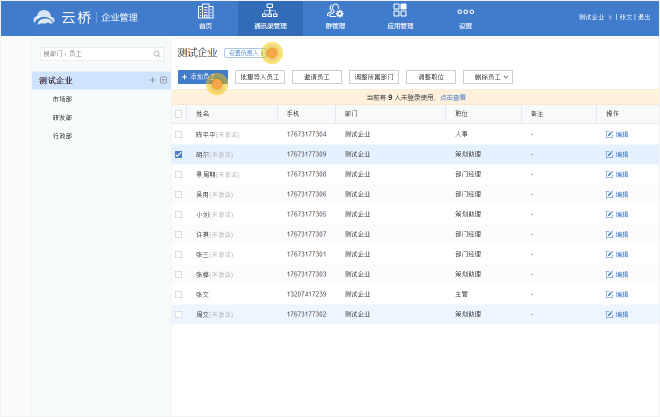
Task: Edit row with phone 17673177301
Action: tap(617, 254)
